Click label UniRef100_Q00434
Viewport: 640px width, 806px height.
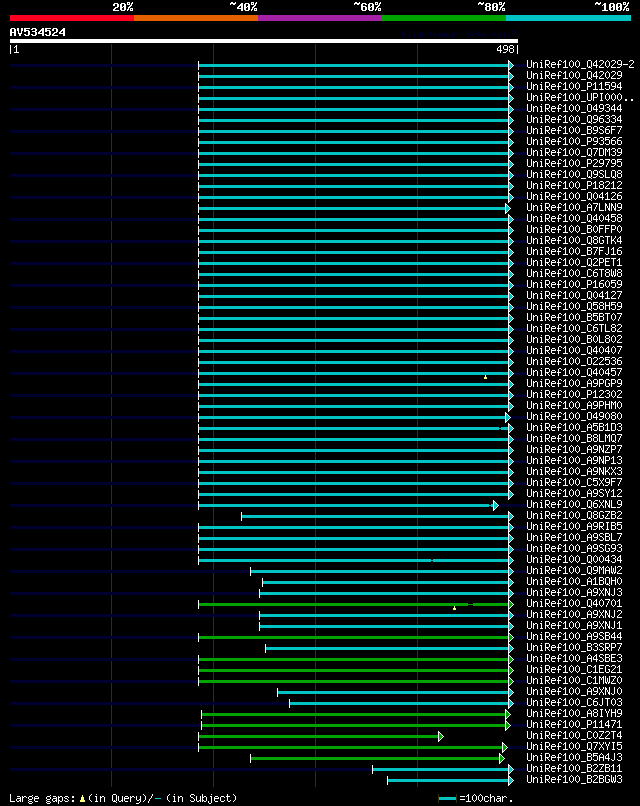click(x=574, y=559)
